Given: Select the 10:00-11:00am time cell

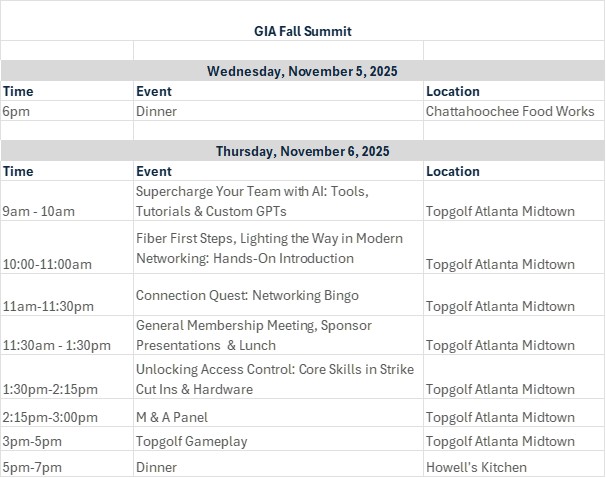Looking at the screenshot, I should click(67, 247).
